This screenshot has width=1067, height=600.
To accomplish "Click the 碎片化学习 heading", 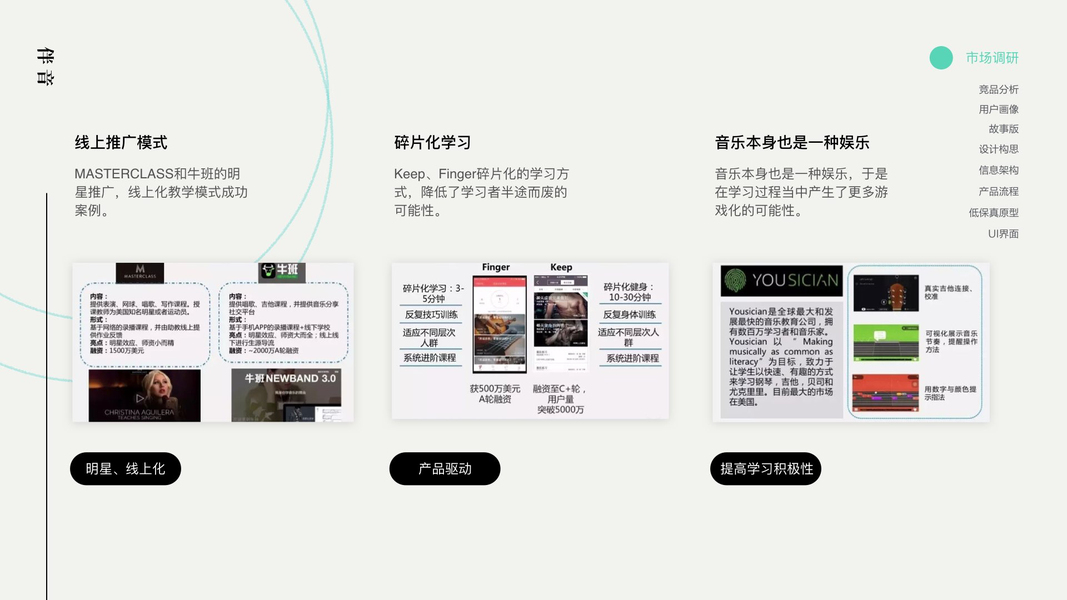I will tap(433, 142).
